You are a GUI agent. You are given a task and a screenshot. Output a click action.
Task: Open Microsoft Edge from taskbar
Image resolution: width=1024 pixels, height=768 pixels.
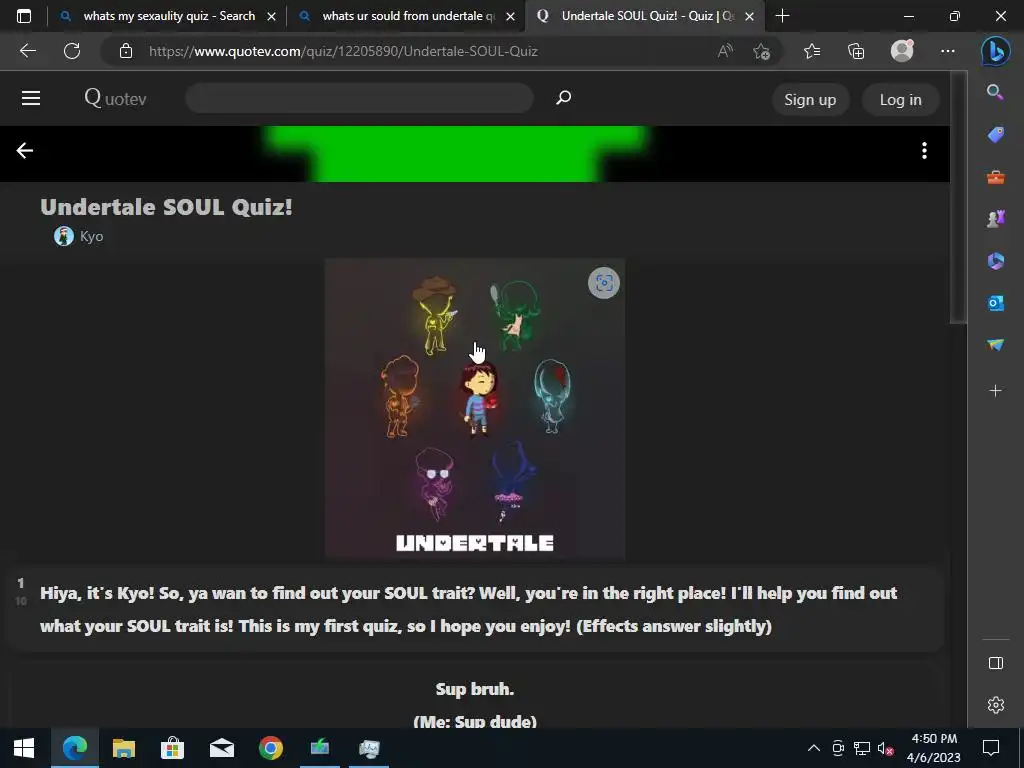(x=74, y=748)
